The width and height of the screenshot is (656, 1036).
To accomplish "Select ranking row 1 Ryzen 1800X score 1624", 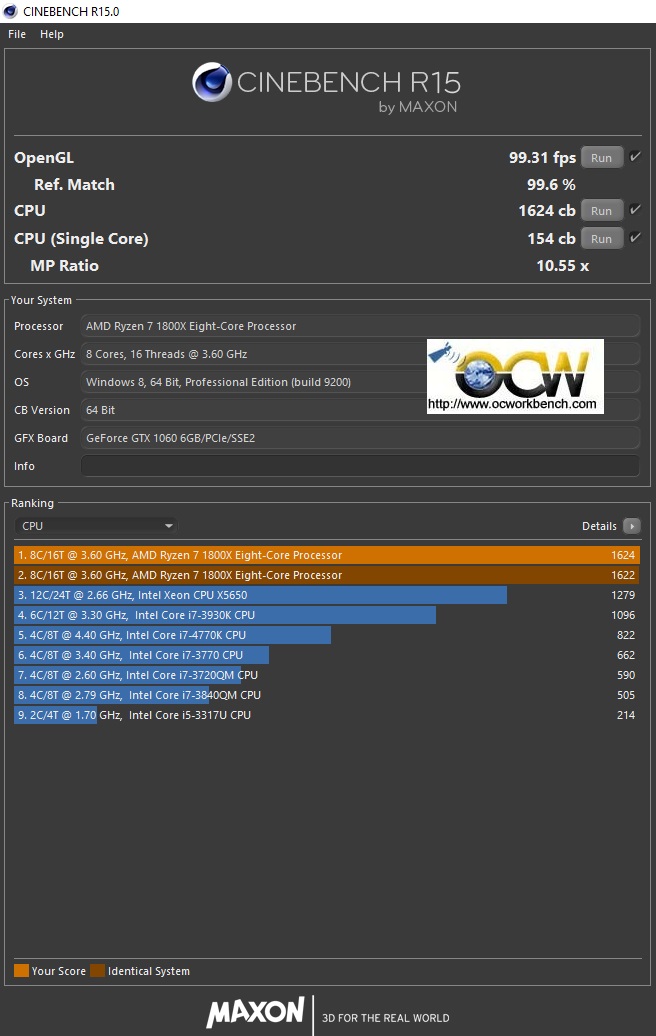I will pyautogui.click(x=327, y=555).
